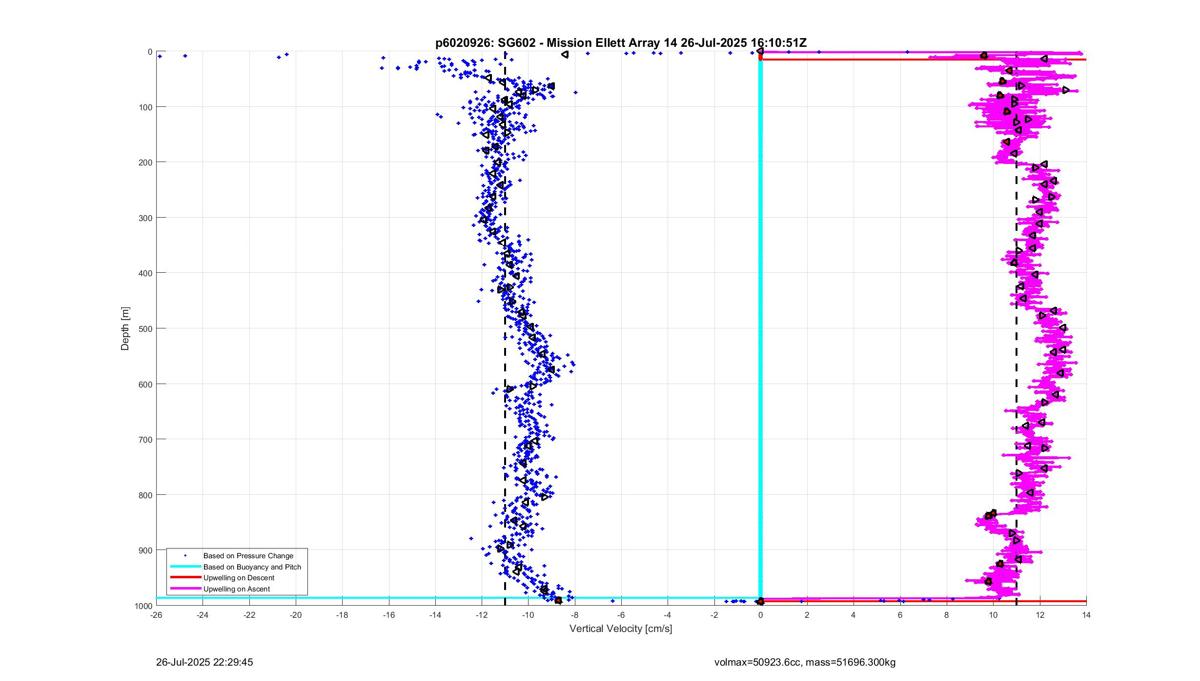Screen dimensions: 1200x681
Task: Click the blue dot marker in the legend
Action: tap(184, 555)
